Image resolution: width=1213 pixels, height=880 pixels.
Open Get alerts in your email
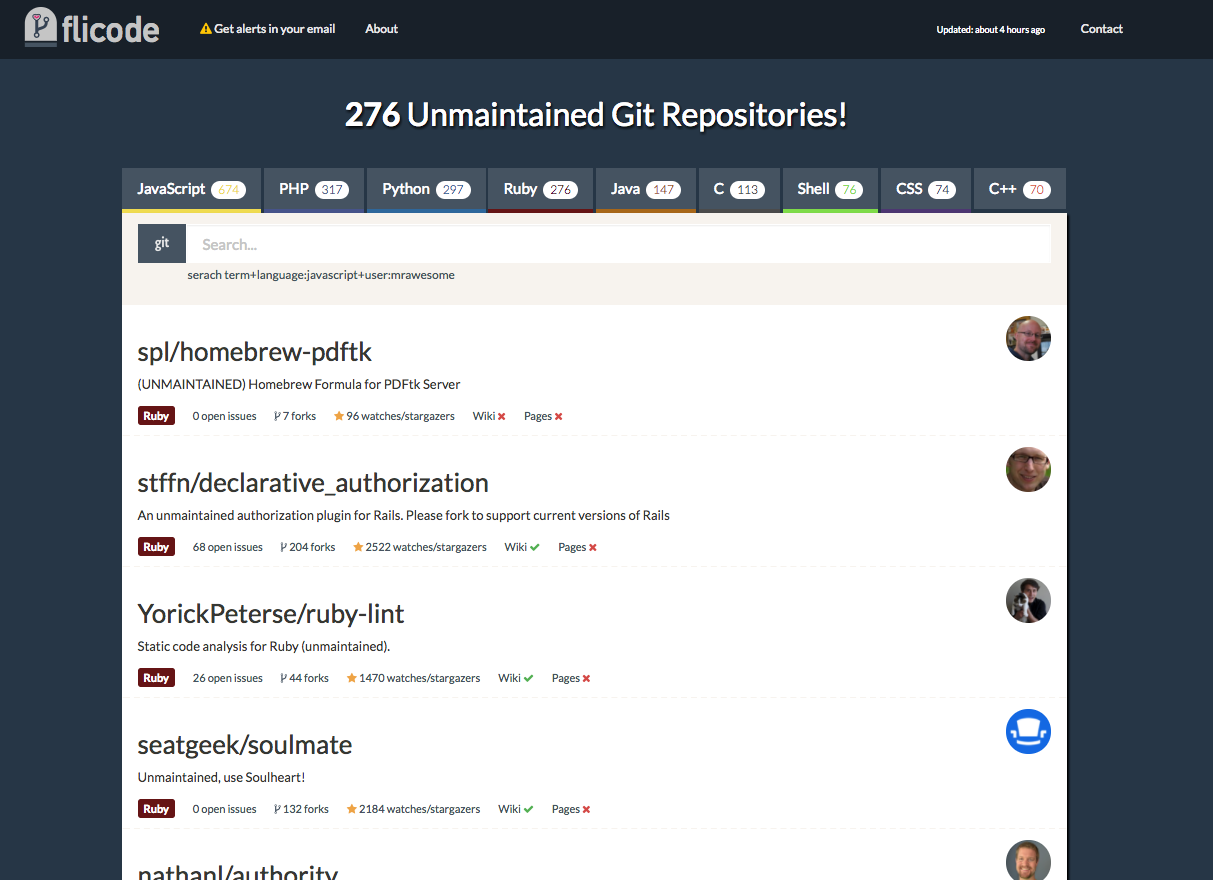[268, 29]
